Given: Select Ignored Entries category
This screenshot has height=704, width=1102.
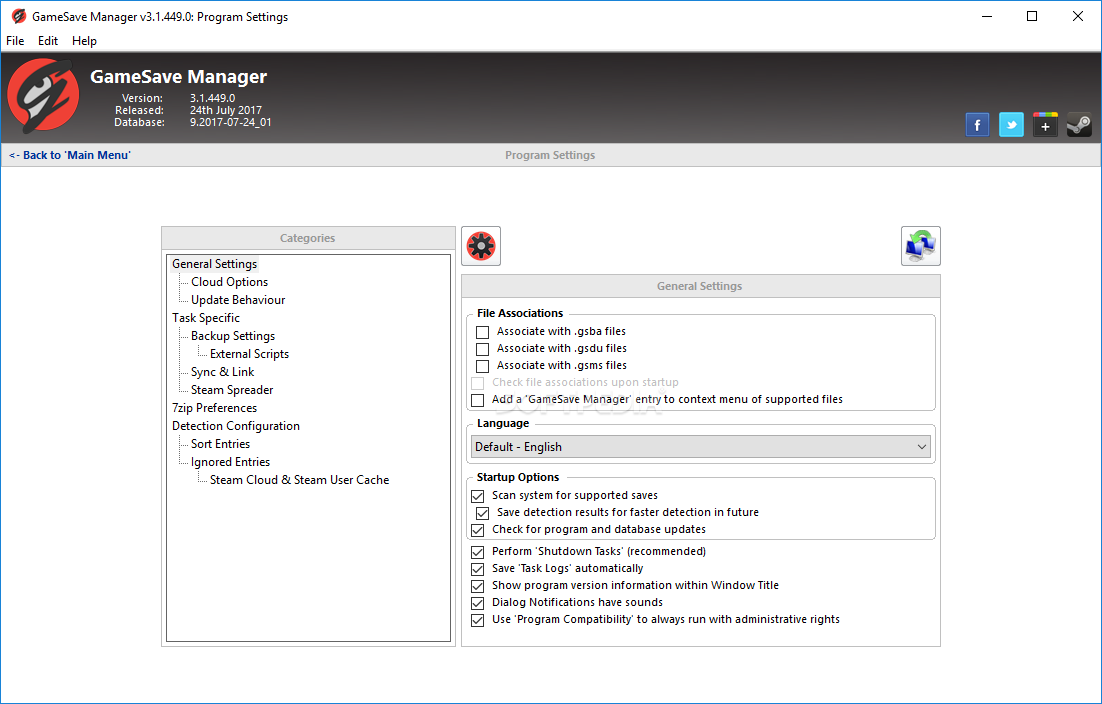Looking at the screenshot, I should pos(230,462).
